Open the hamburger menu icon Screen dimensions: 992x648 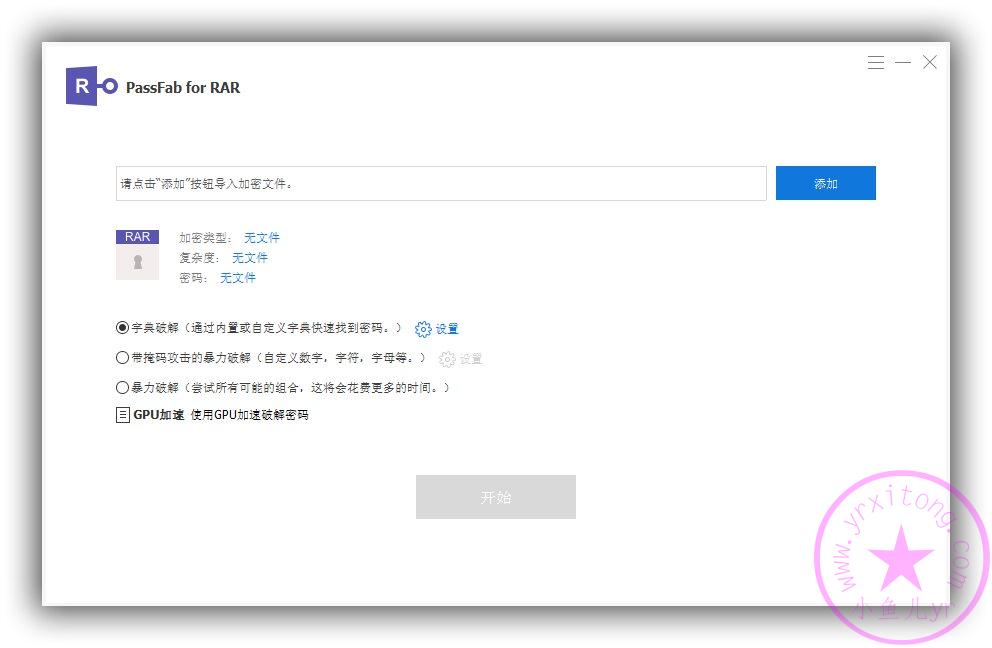(876, 62)
